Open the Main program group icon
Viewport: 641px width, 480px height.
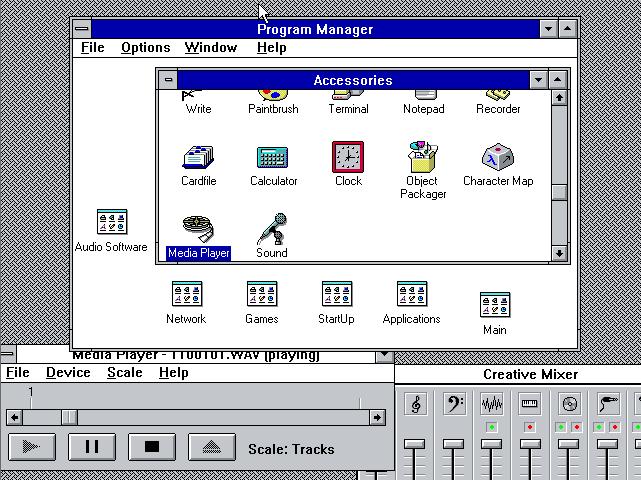[x=495, y=305]
